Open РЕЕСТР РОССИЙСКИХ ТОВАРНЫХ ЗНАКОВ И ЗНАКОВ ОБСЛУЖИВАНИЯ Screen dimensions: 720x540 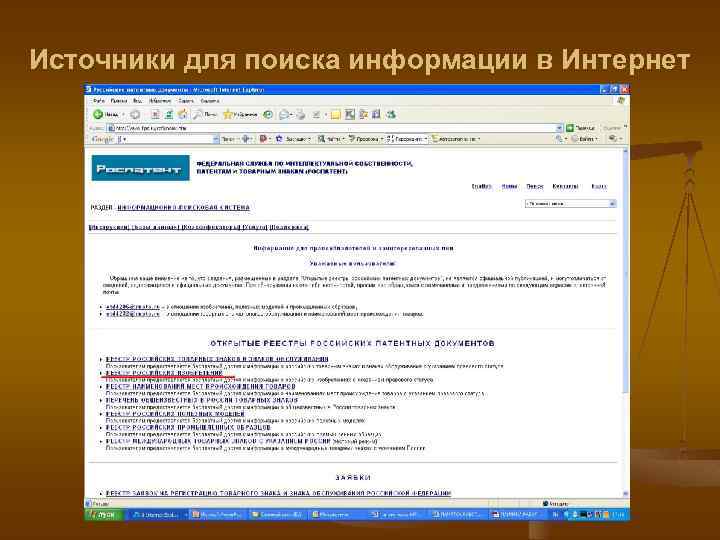click(x=217, y=359)
